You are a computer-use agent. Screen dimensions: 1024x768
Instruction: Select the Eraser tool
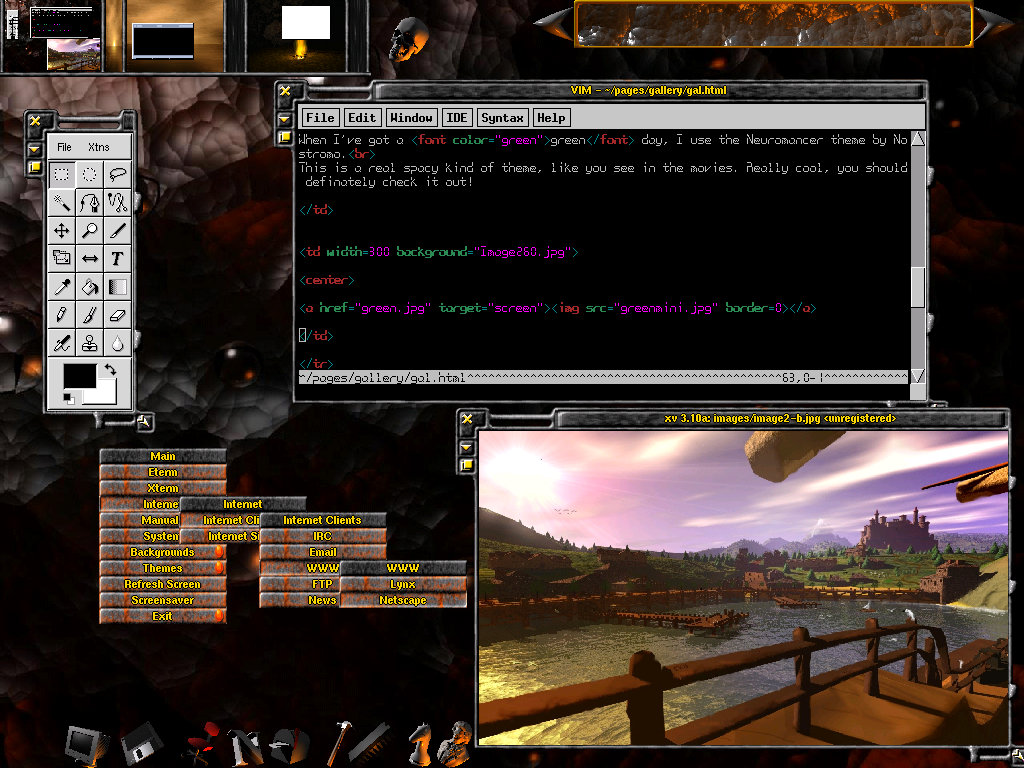pyautogui.click(x=117, y=315)
